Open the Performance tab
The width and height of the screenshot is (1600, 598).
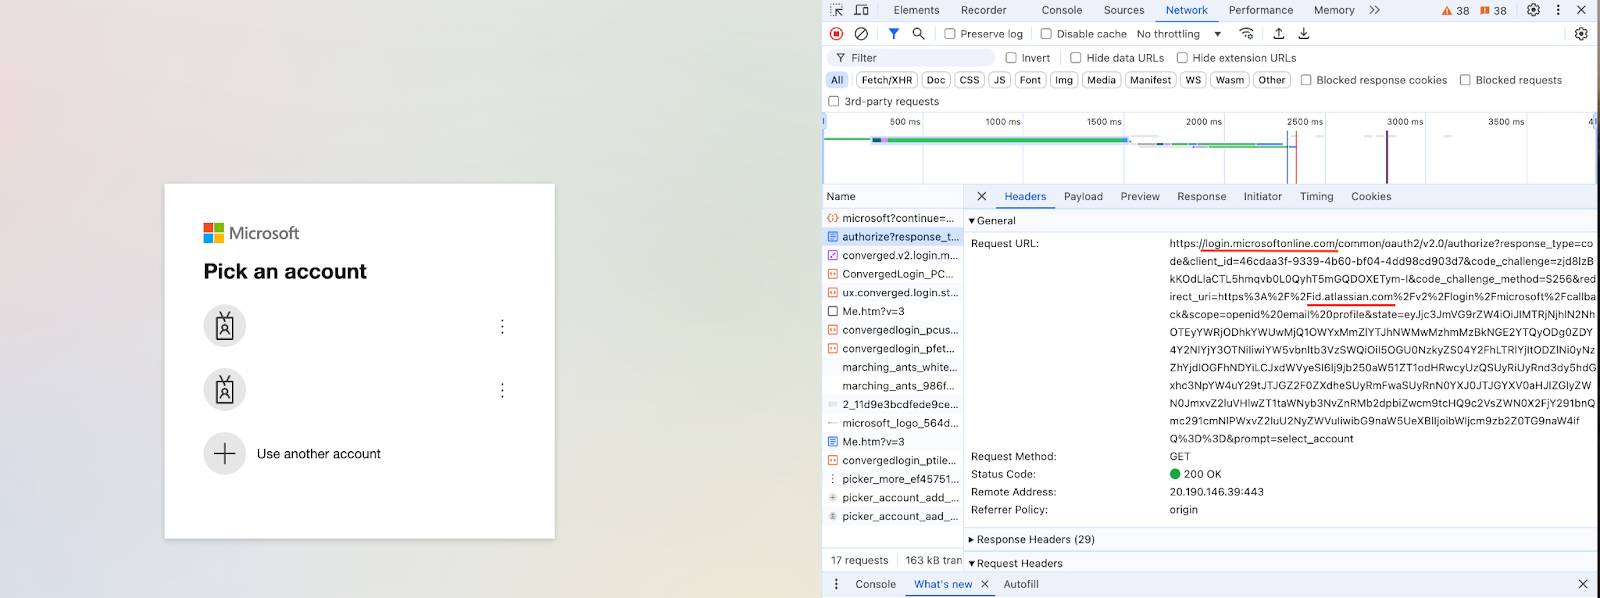tap(1261, 10)
